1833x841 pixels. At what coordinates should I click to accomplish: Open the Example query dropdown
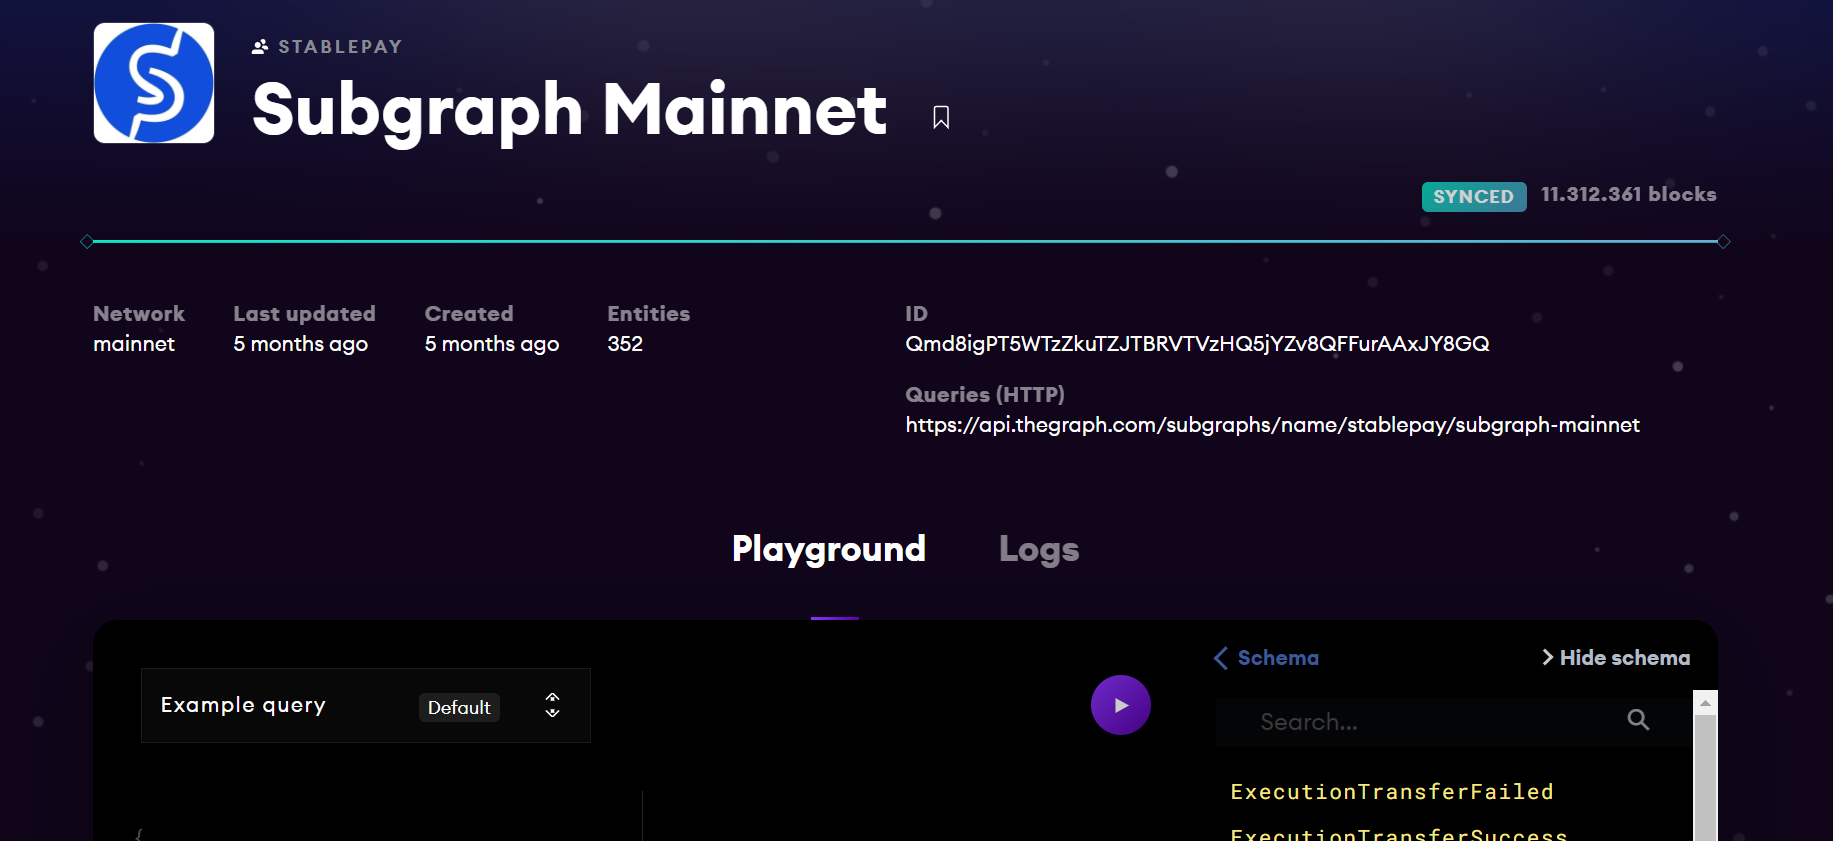[x=366, y=705]
